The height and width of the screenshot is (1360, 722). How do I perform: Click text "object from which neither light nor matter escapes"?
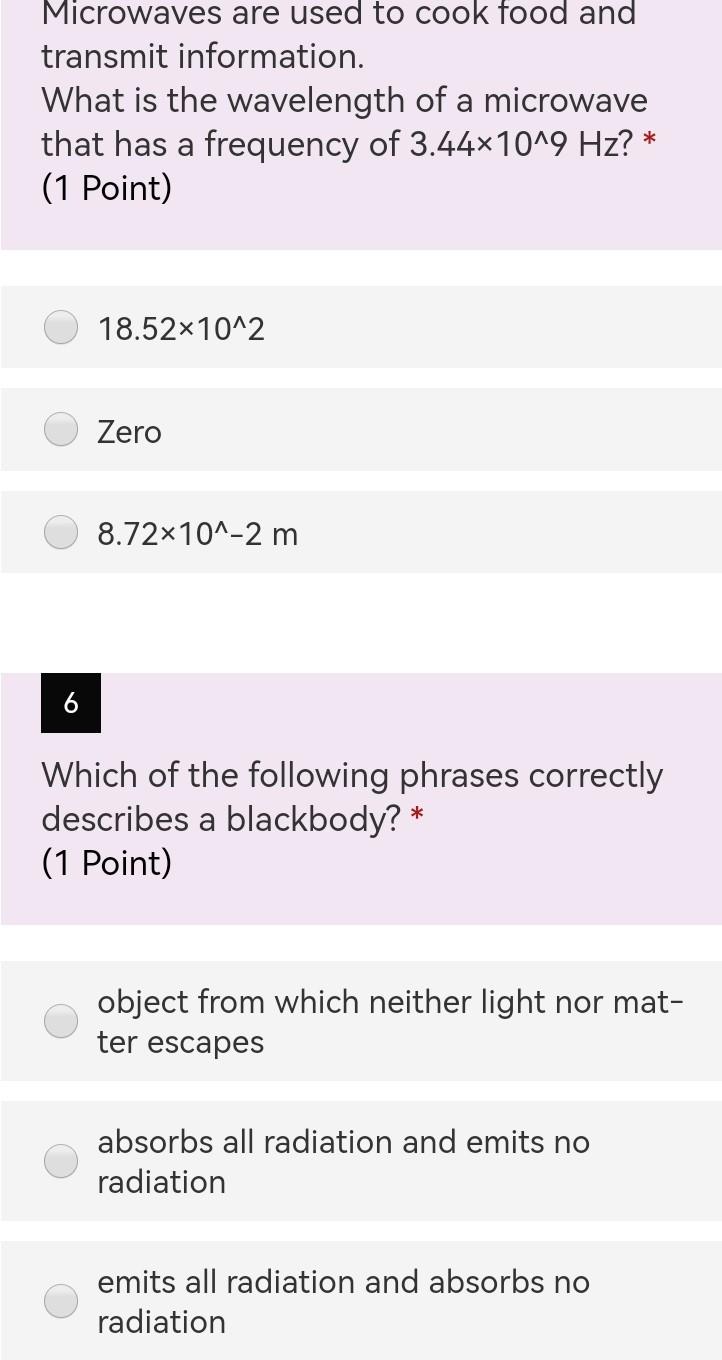tap(390, 1021)
